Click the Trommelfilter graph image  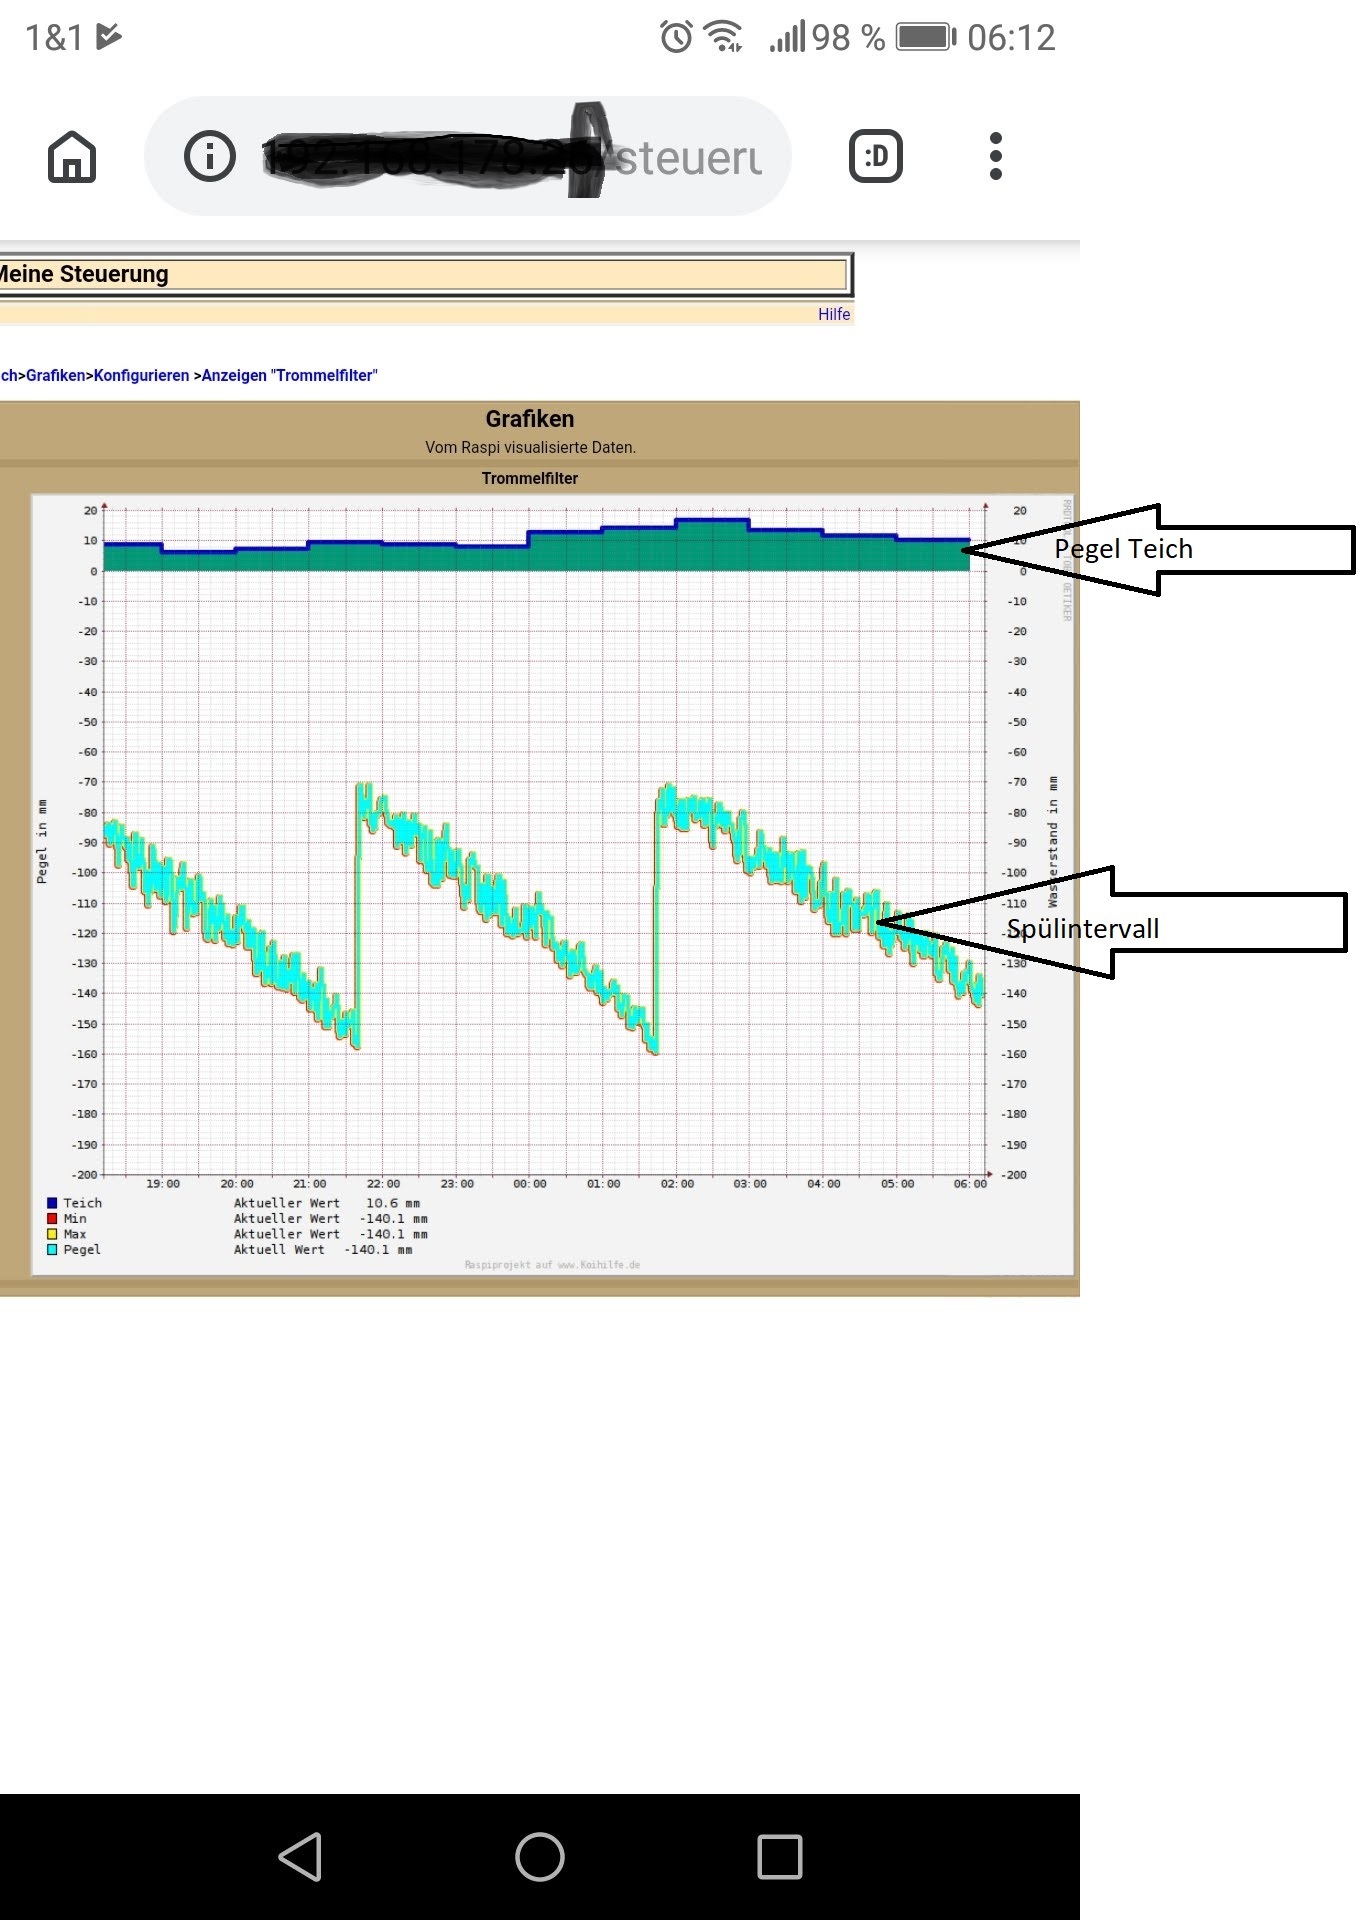(x=552, y=884)
